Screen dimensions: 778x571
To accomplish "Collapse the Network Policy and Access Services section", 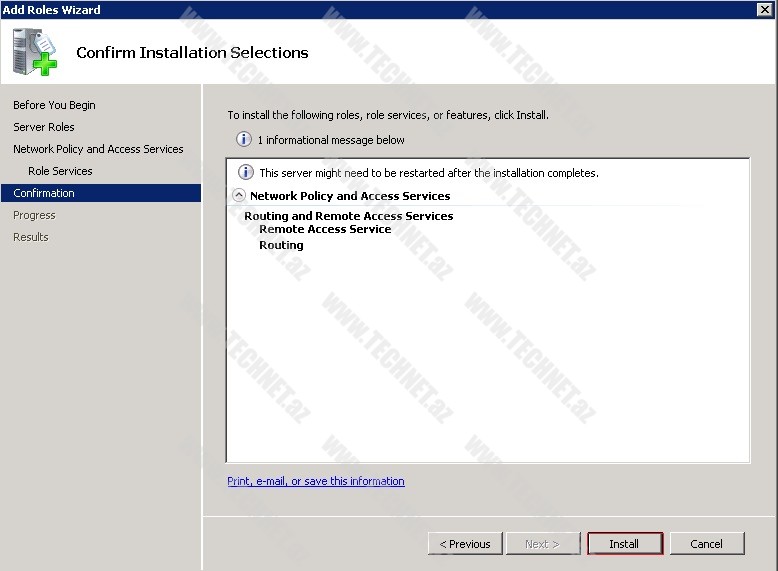I will click(x=239, y=196).
